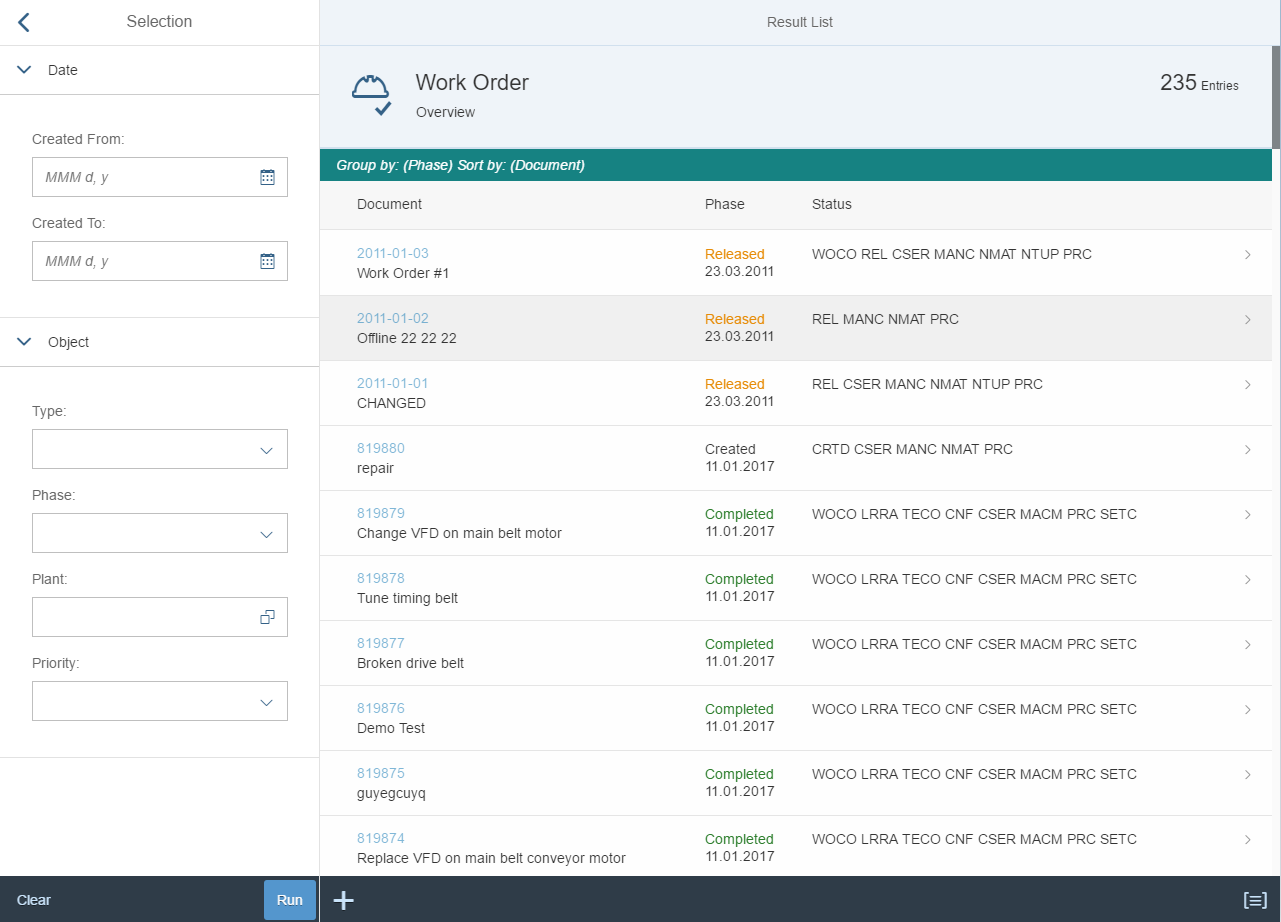
Task: Open work order link 819880
Action: point(380,449)
